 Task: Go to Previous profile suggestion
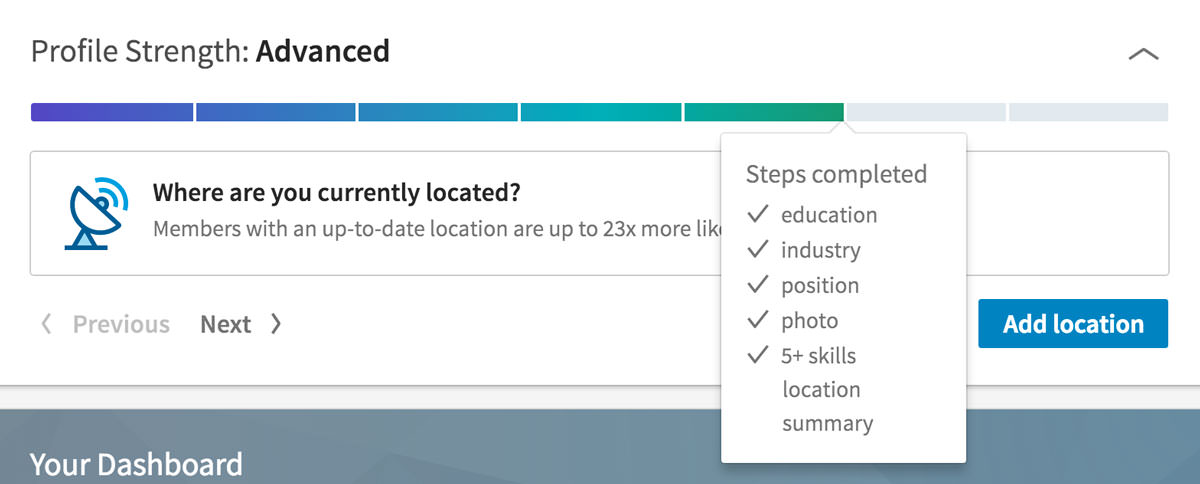[x=121, y=324]
